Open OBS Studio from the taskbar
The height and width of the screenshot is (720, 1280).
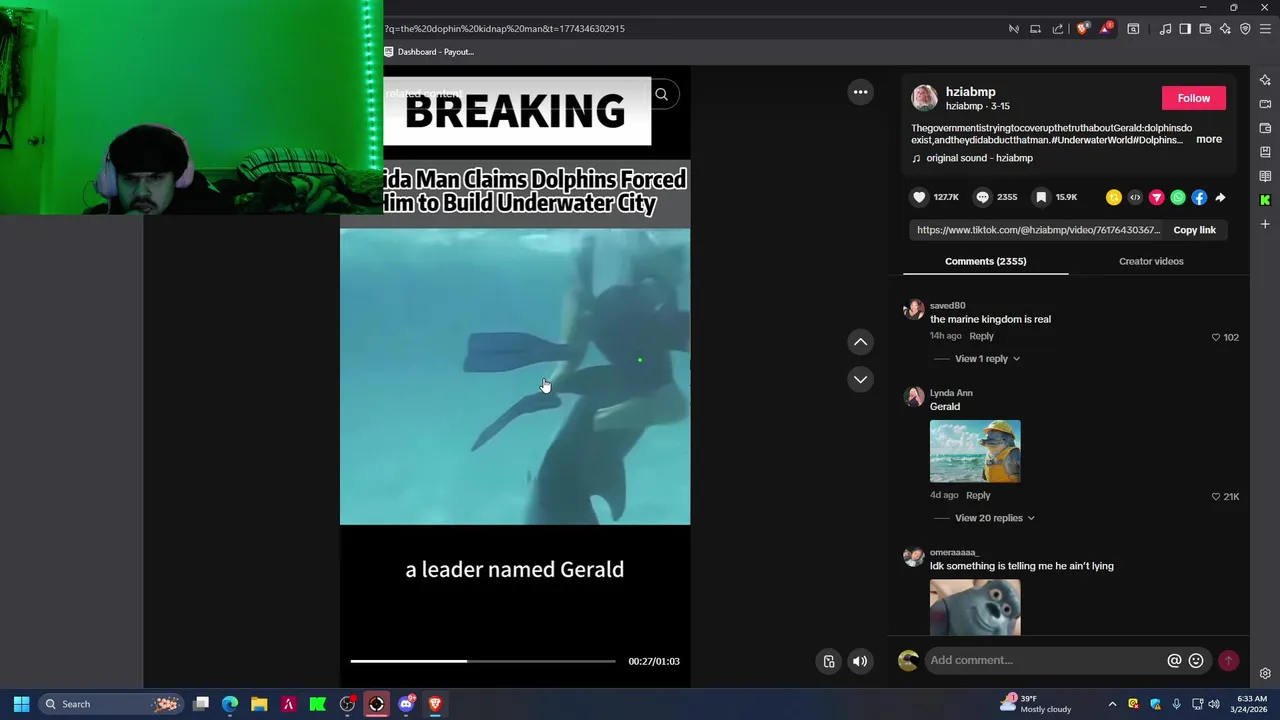point(347,704)
